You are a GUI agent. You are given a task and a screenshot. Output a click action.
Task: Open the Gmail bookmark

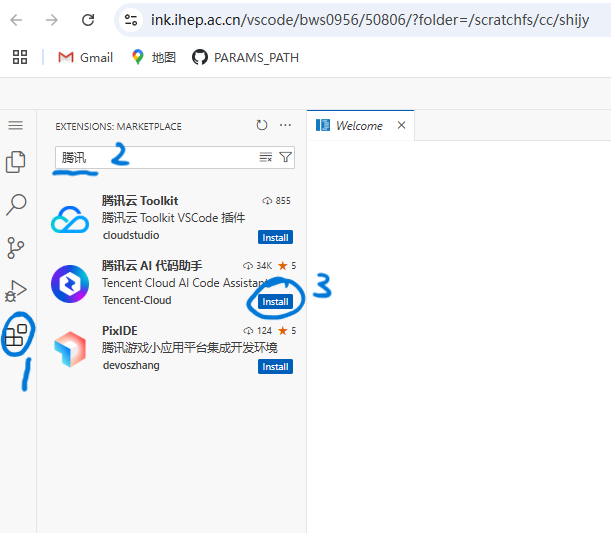(x=85, y=58)
